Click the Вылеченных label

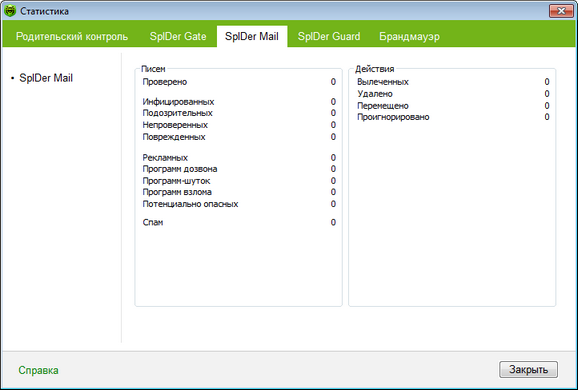[x=383, y=82]
